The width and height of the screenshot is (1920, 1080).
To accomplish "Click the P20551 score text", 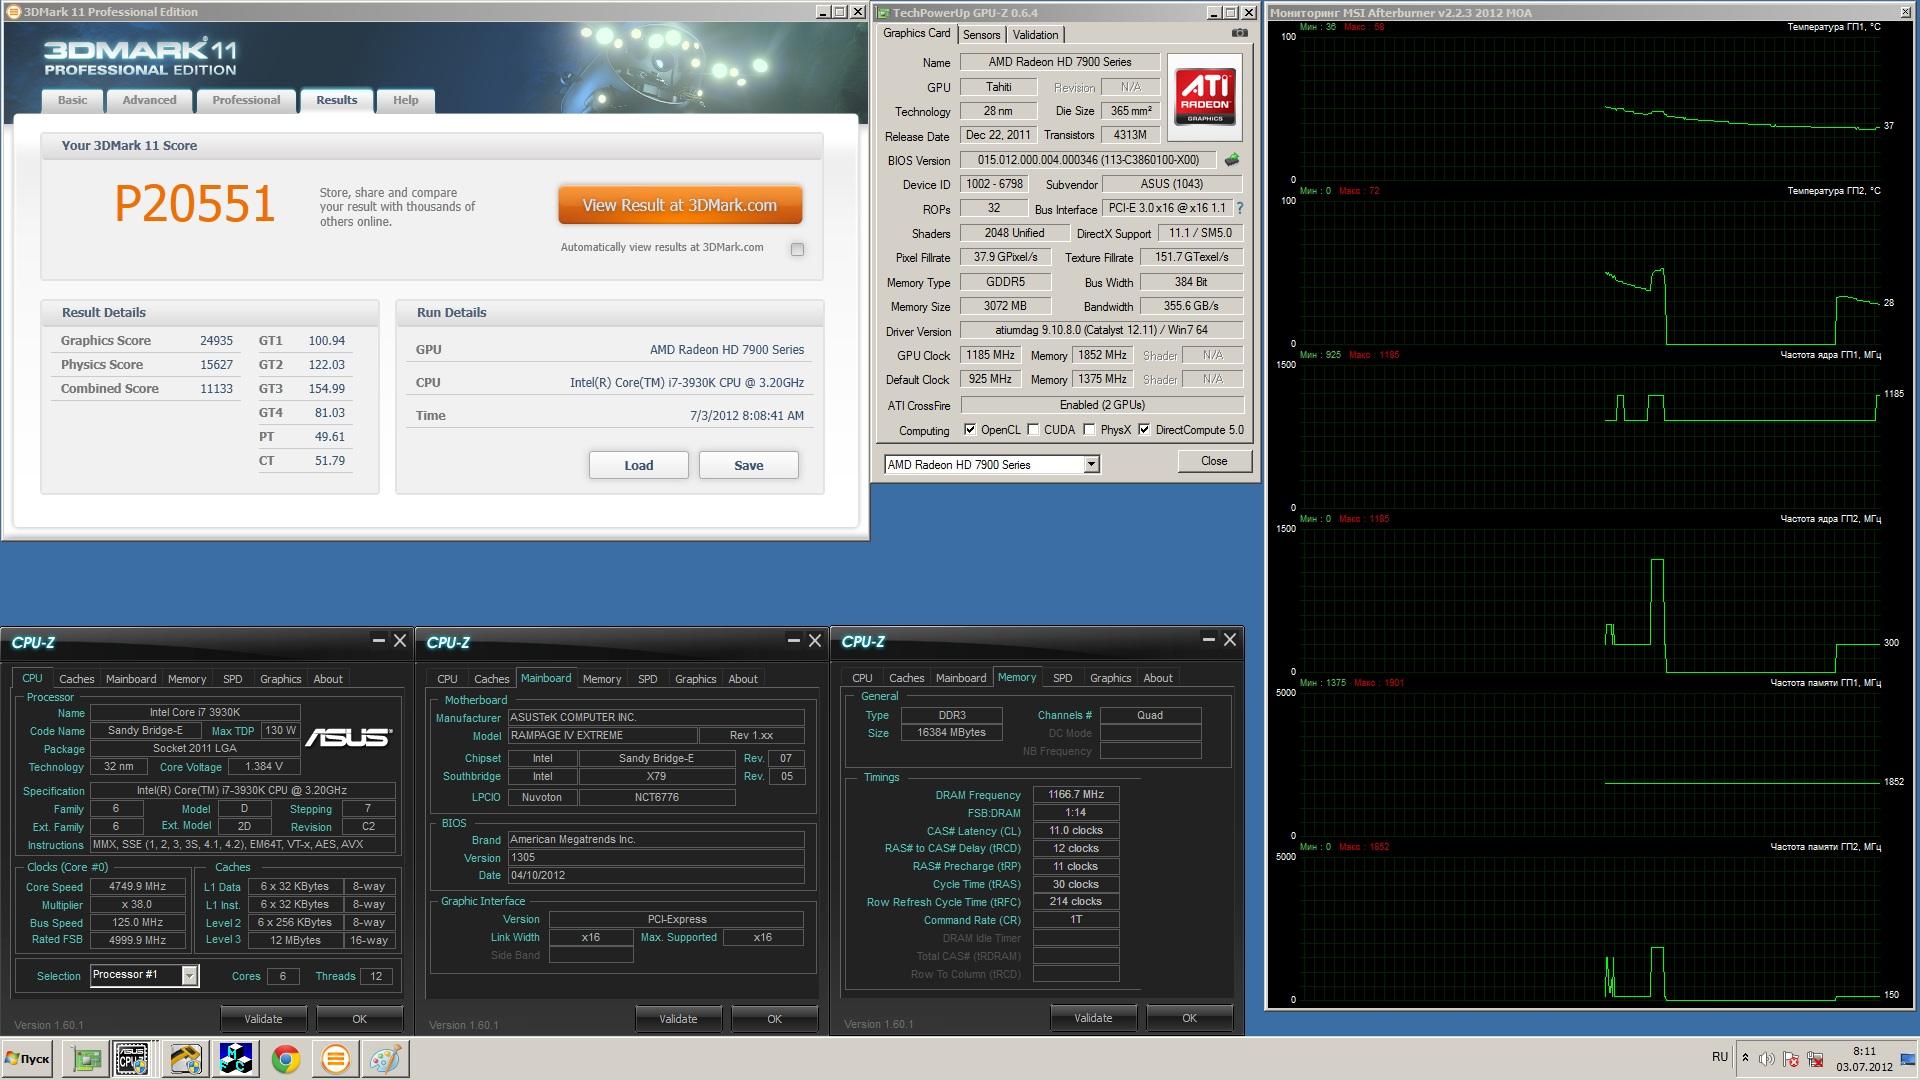I will point(195,204).
